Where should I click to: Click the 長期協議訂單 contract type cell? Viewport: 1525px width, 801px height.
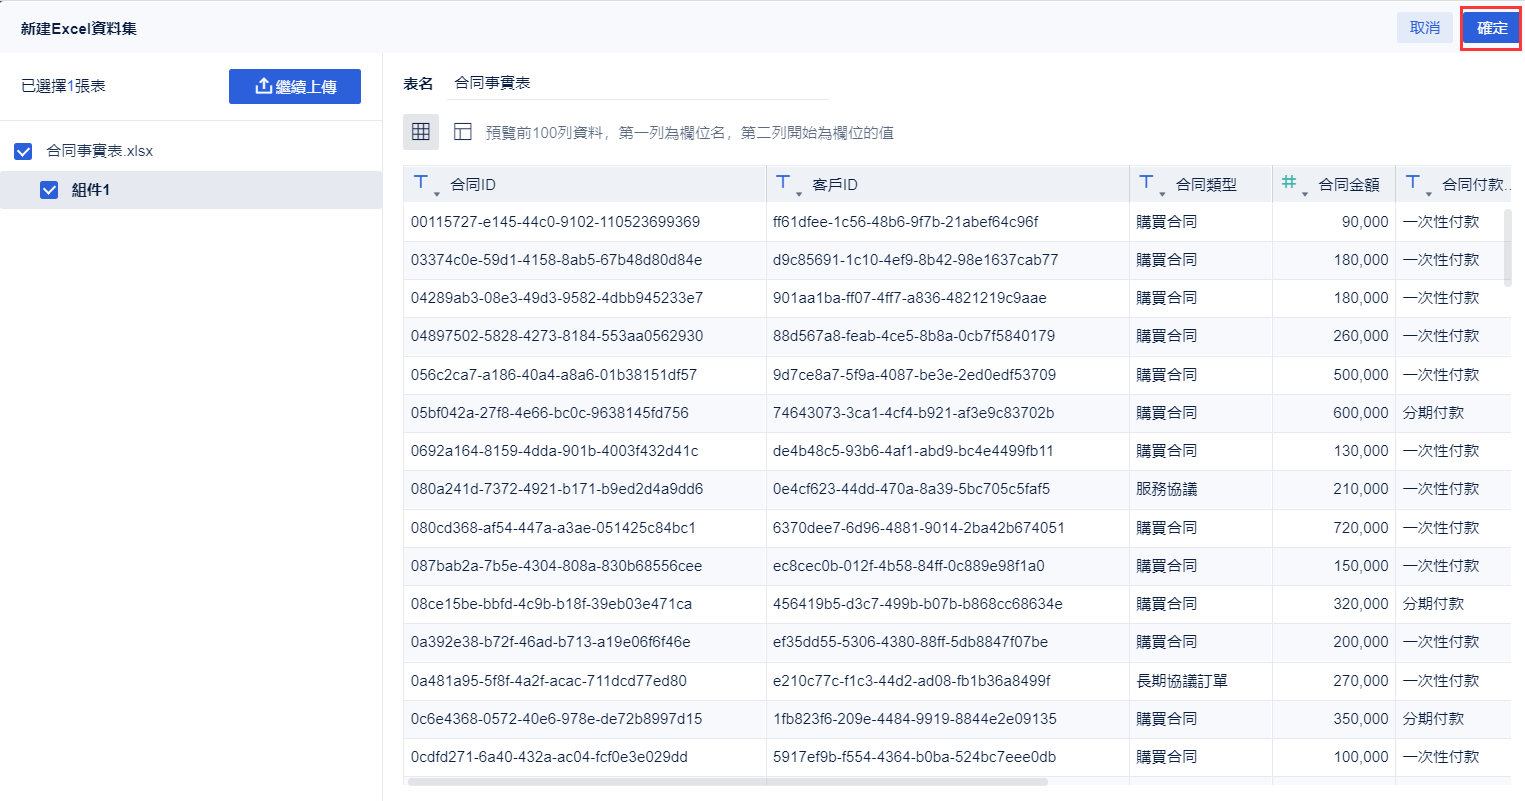coord(1201,681)
